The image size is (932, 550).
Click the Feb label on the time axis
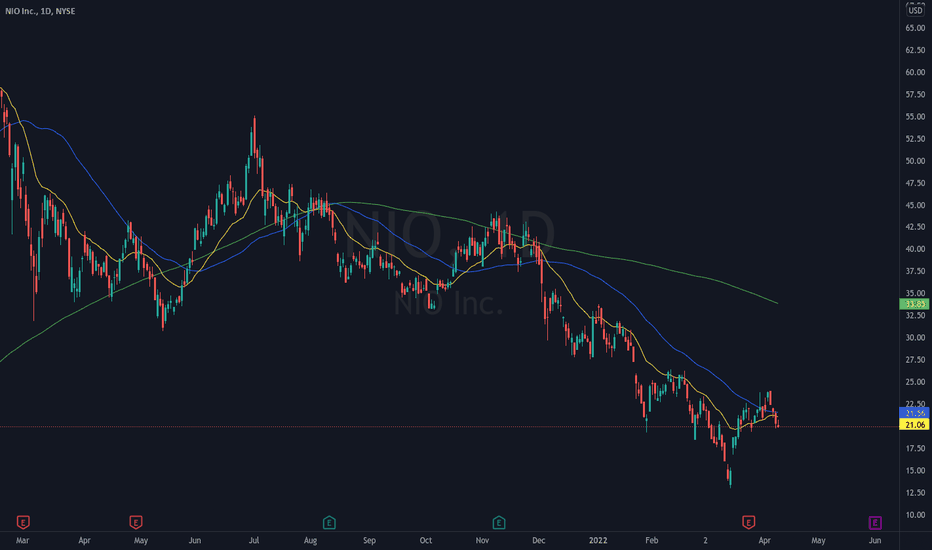(x=651, y=540)
